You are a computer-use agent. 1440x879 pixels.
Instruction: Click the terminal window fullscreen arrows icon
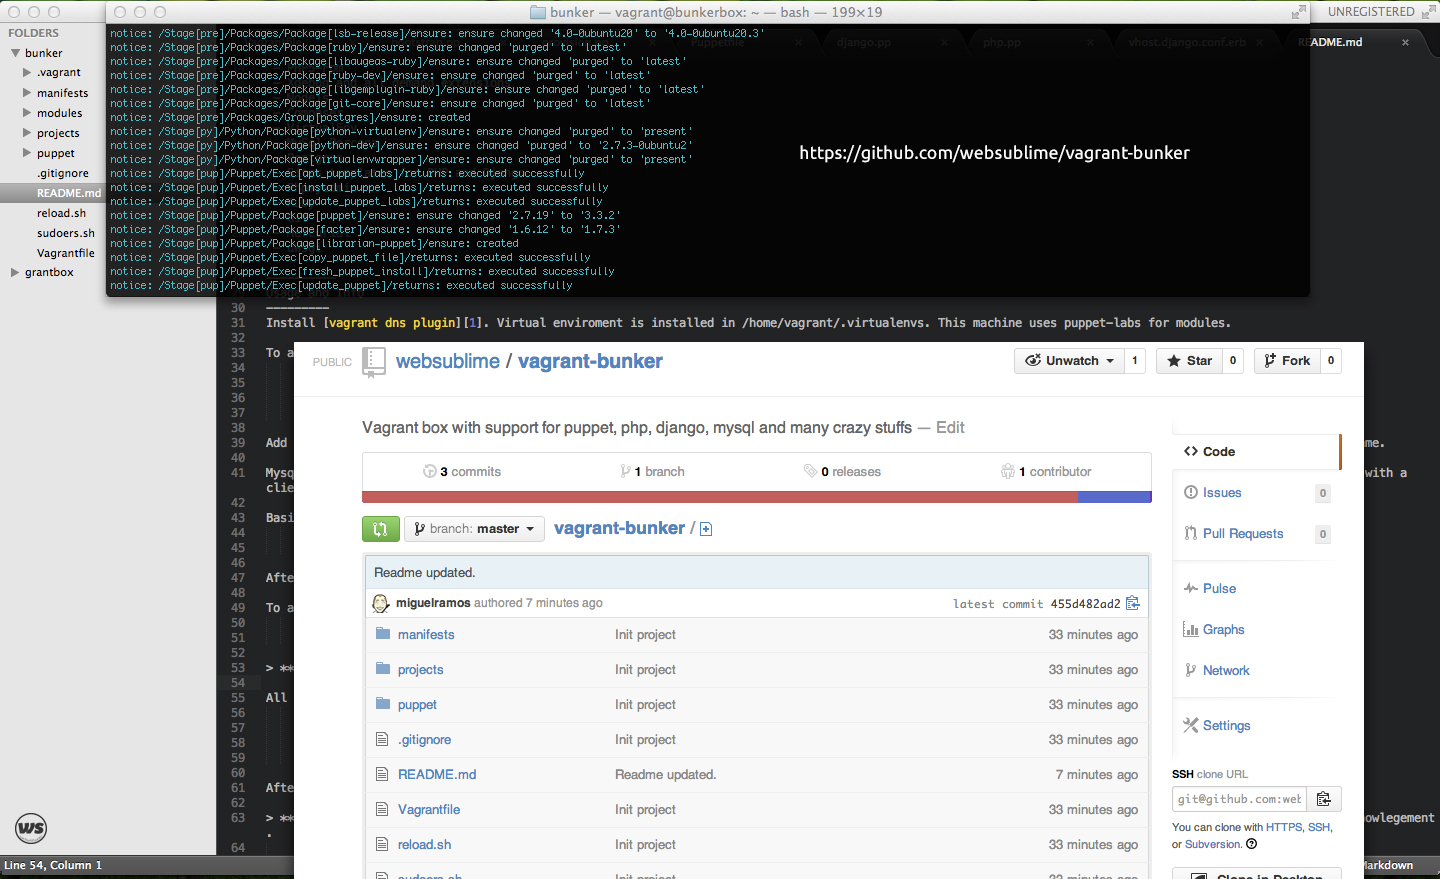click(1298, 12)
